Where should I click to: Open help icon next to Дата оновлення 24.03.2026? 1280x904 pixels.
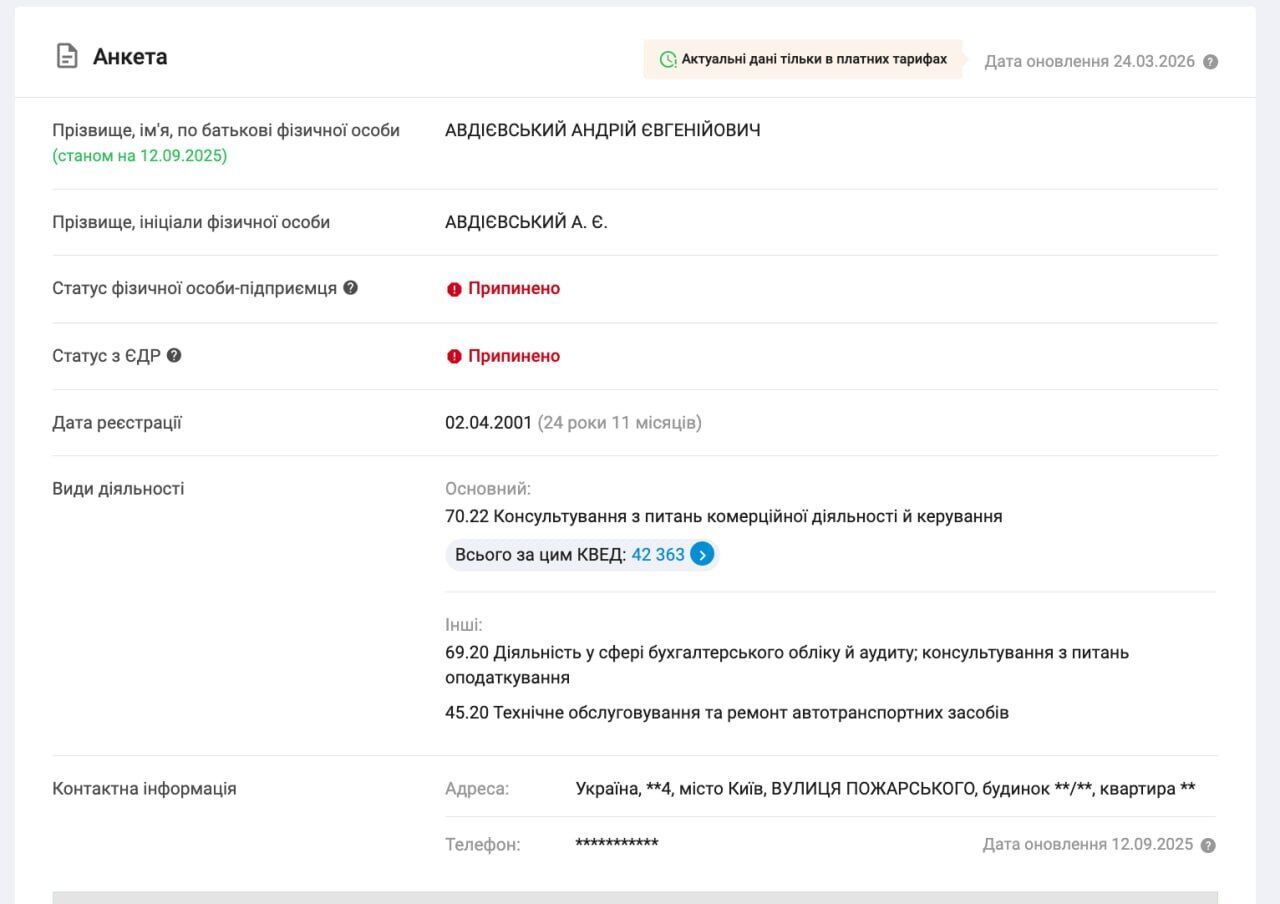click(x=1210, y=62)
